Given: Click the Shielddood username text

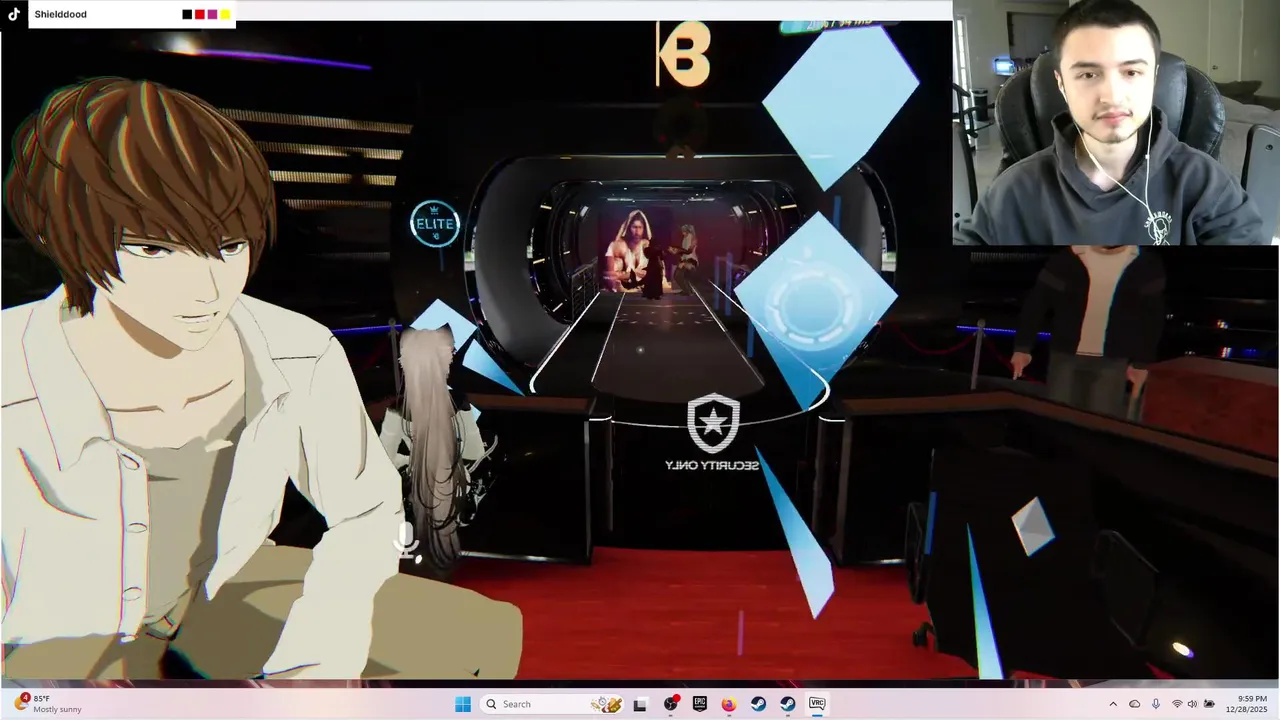Looking at the screenshot, I should click(x=60, y=15).
